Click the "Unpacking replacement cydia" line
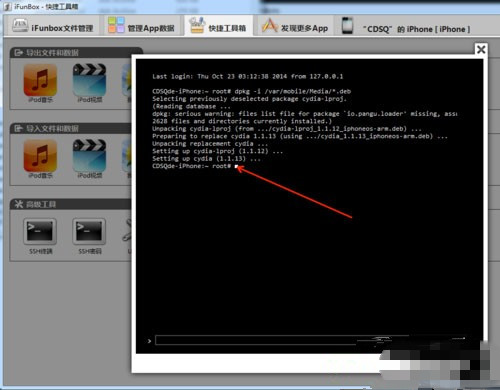Screen dimensions: 500x390 pos(210,144)
